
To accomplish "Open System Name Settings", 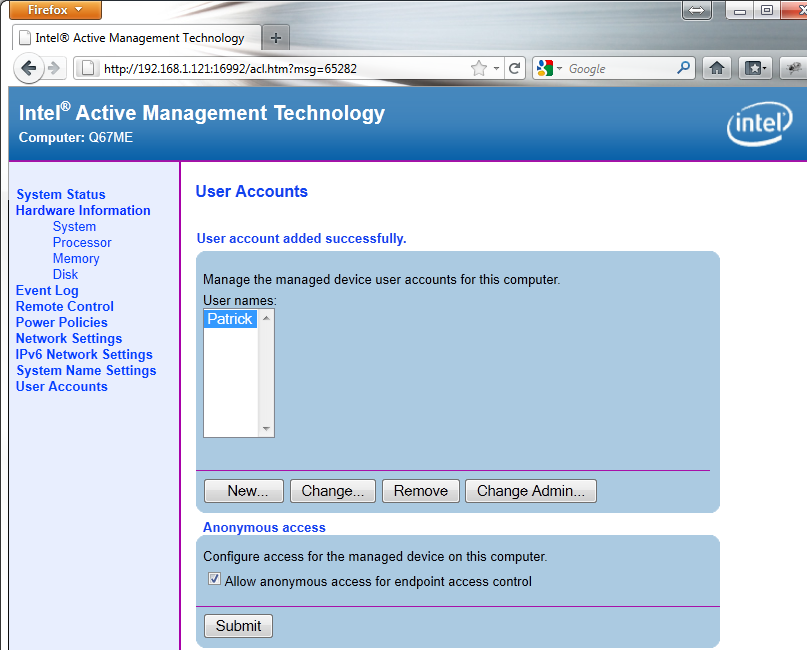I will click(86, 371).
